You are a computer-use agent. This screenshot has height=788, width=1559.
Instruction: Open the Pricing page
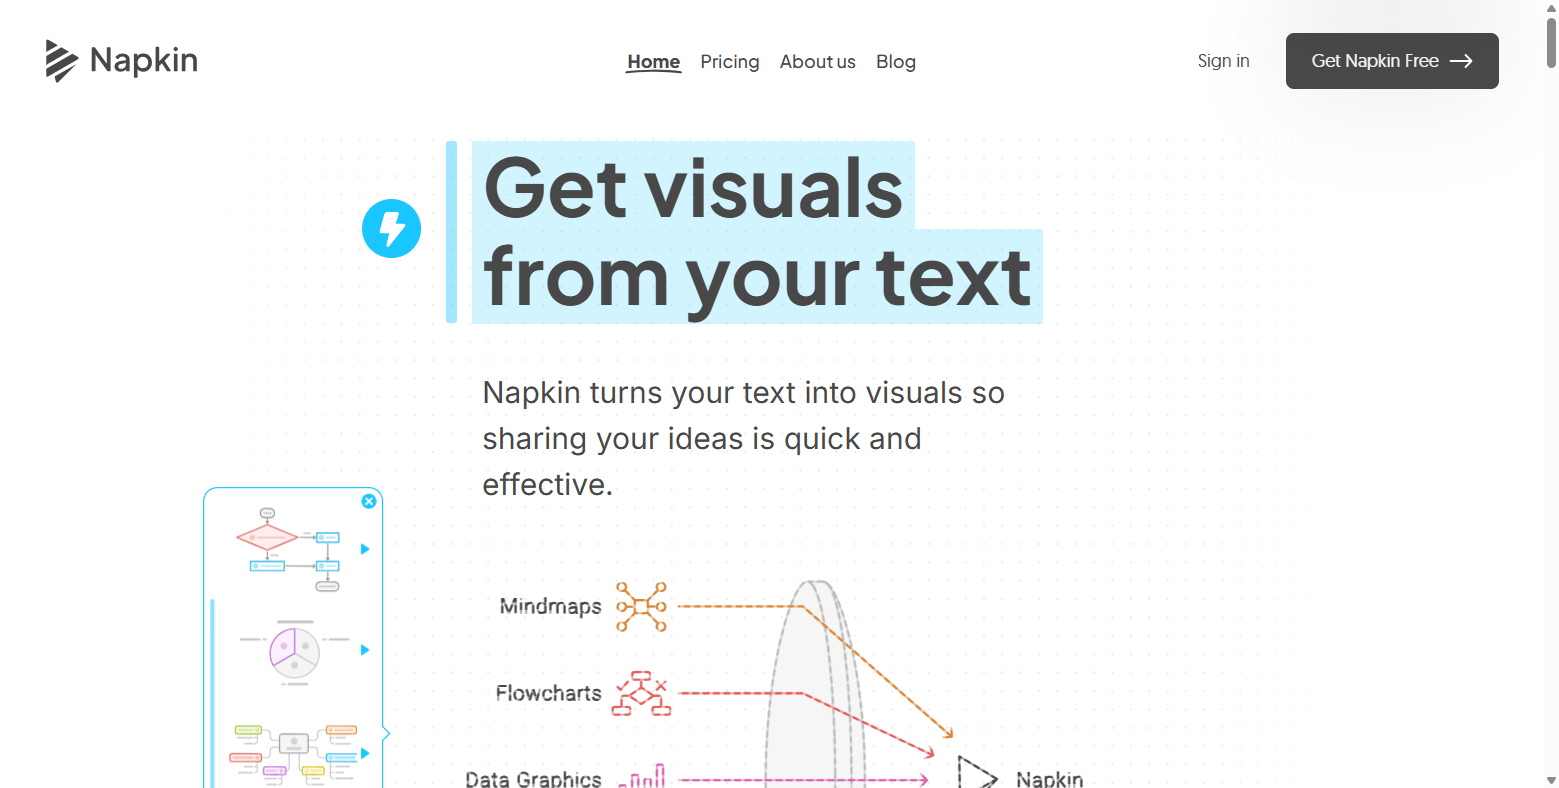tap(730, 62)
